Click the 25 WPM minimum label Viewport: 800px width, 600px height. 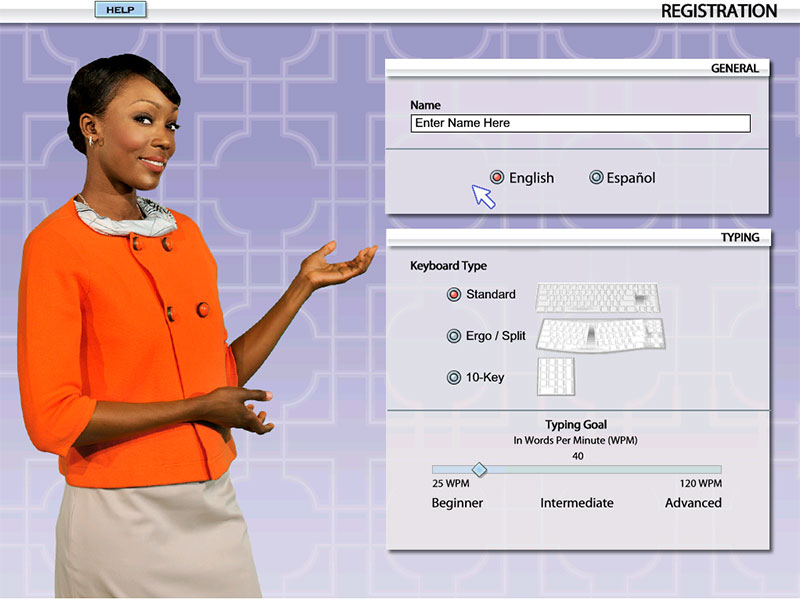tap(451, 484)
